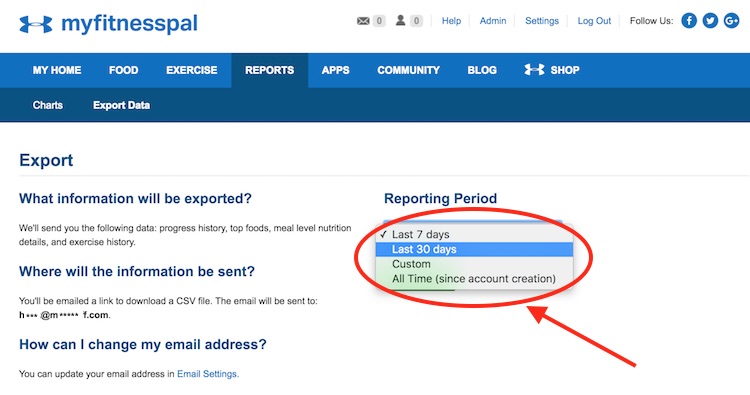Visit the Twitter page icon
750x395 pixels.
tap(710, 21)
